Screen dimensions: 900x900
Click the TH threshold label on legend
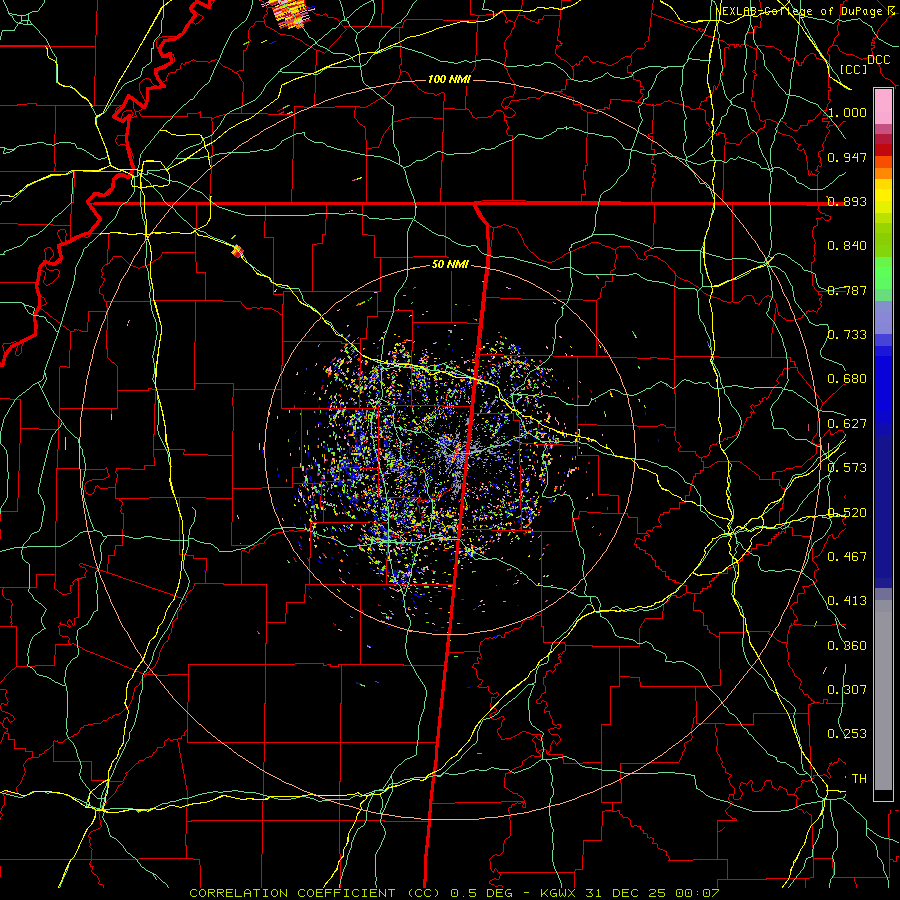859,779
